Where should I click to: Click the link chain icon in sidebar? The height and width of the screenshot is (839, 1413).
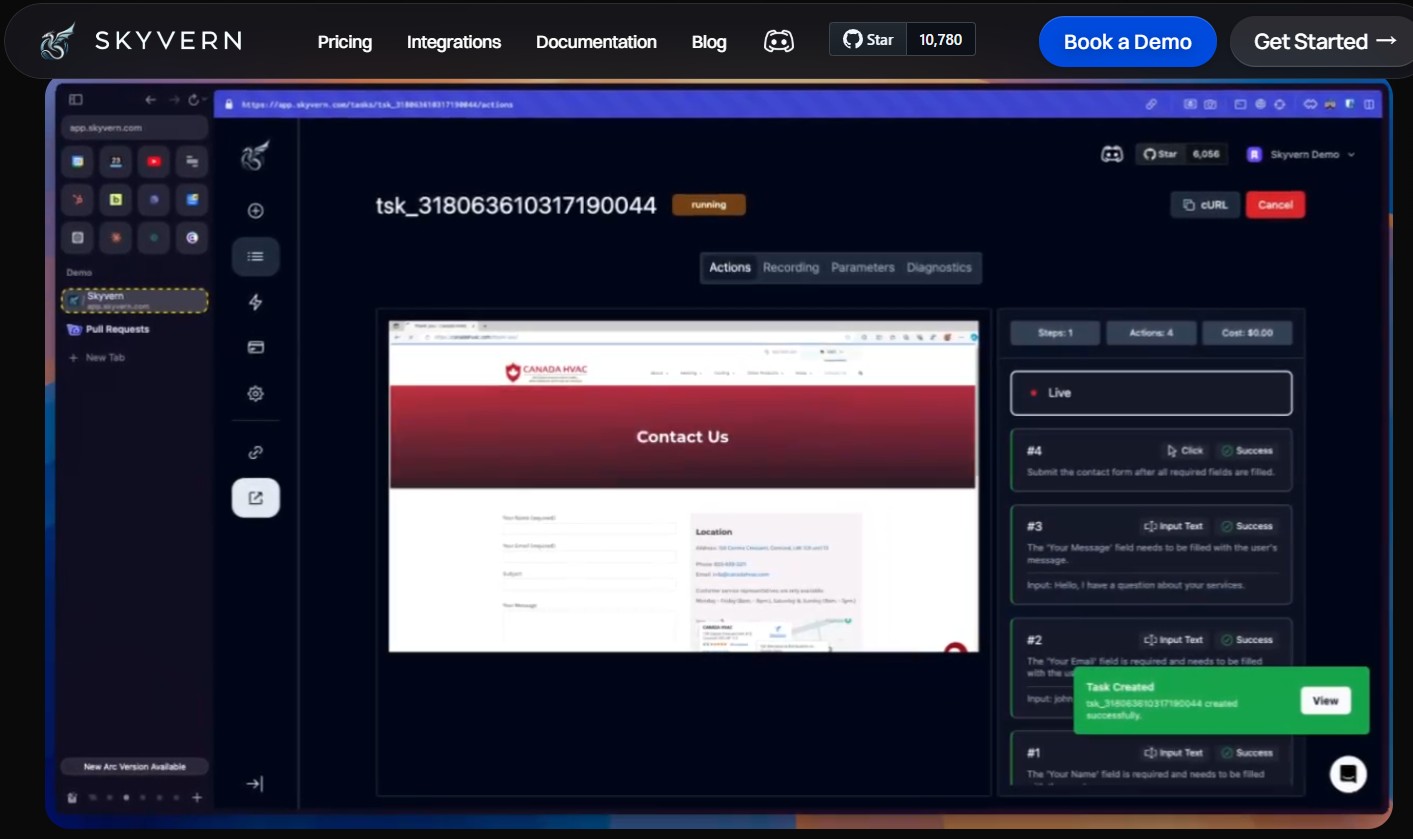tap(255, 452)
